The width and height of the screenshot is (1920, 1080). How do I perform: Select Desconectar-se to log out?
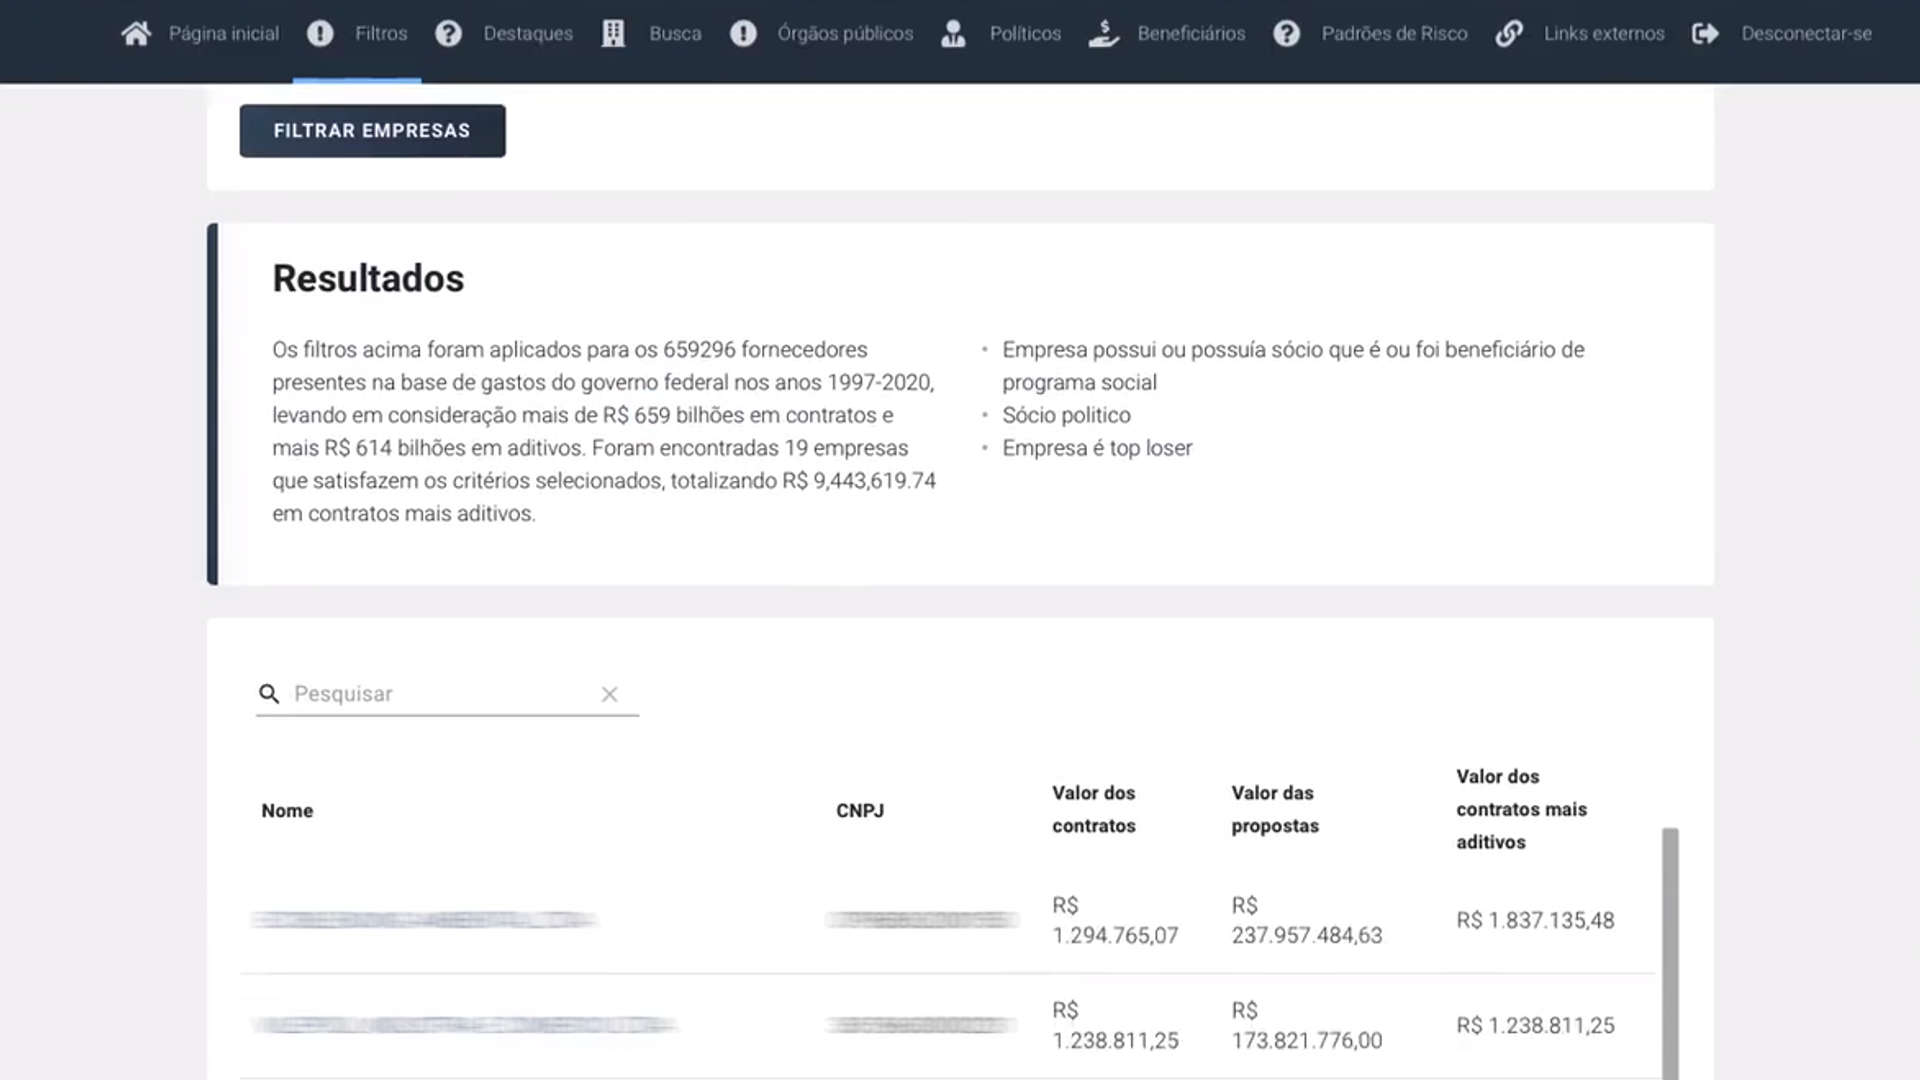pyautogui.click(x=1806, y=34)
